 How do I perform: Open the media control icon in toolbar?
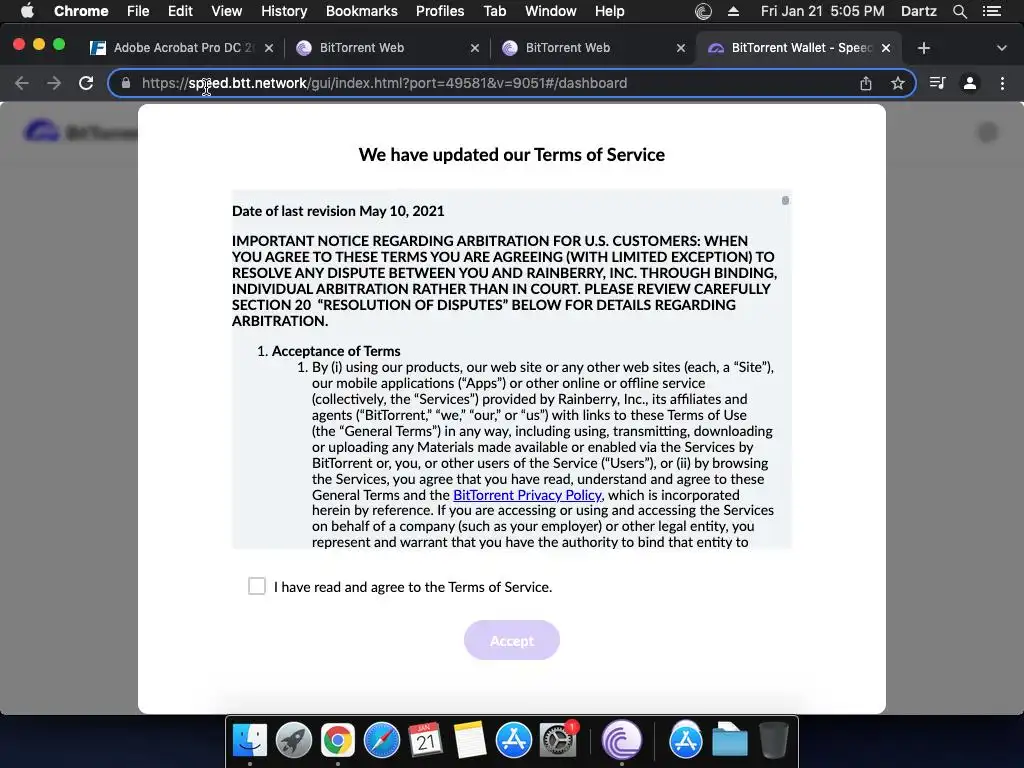pyautogui.click(x=937, y=83)
